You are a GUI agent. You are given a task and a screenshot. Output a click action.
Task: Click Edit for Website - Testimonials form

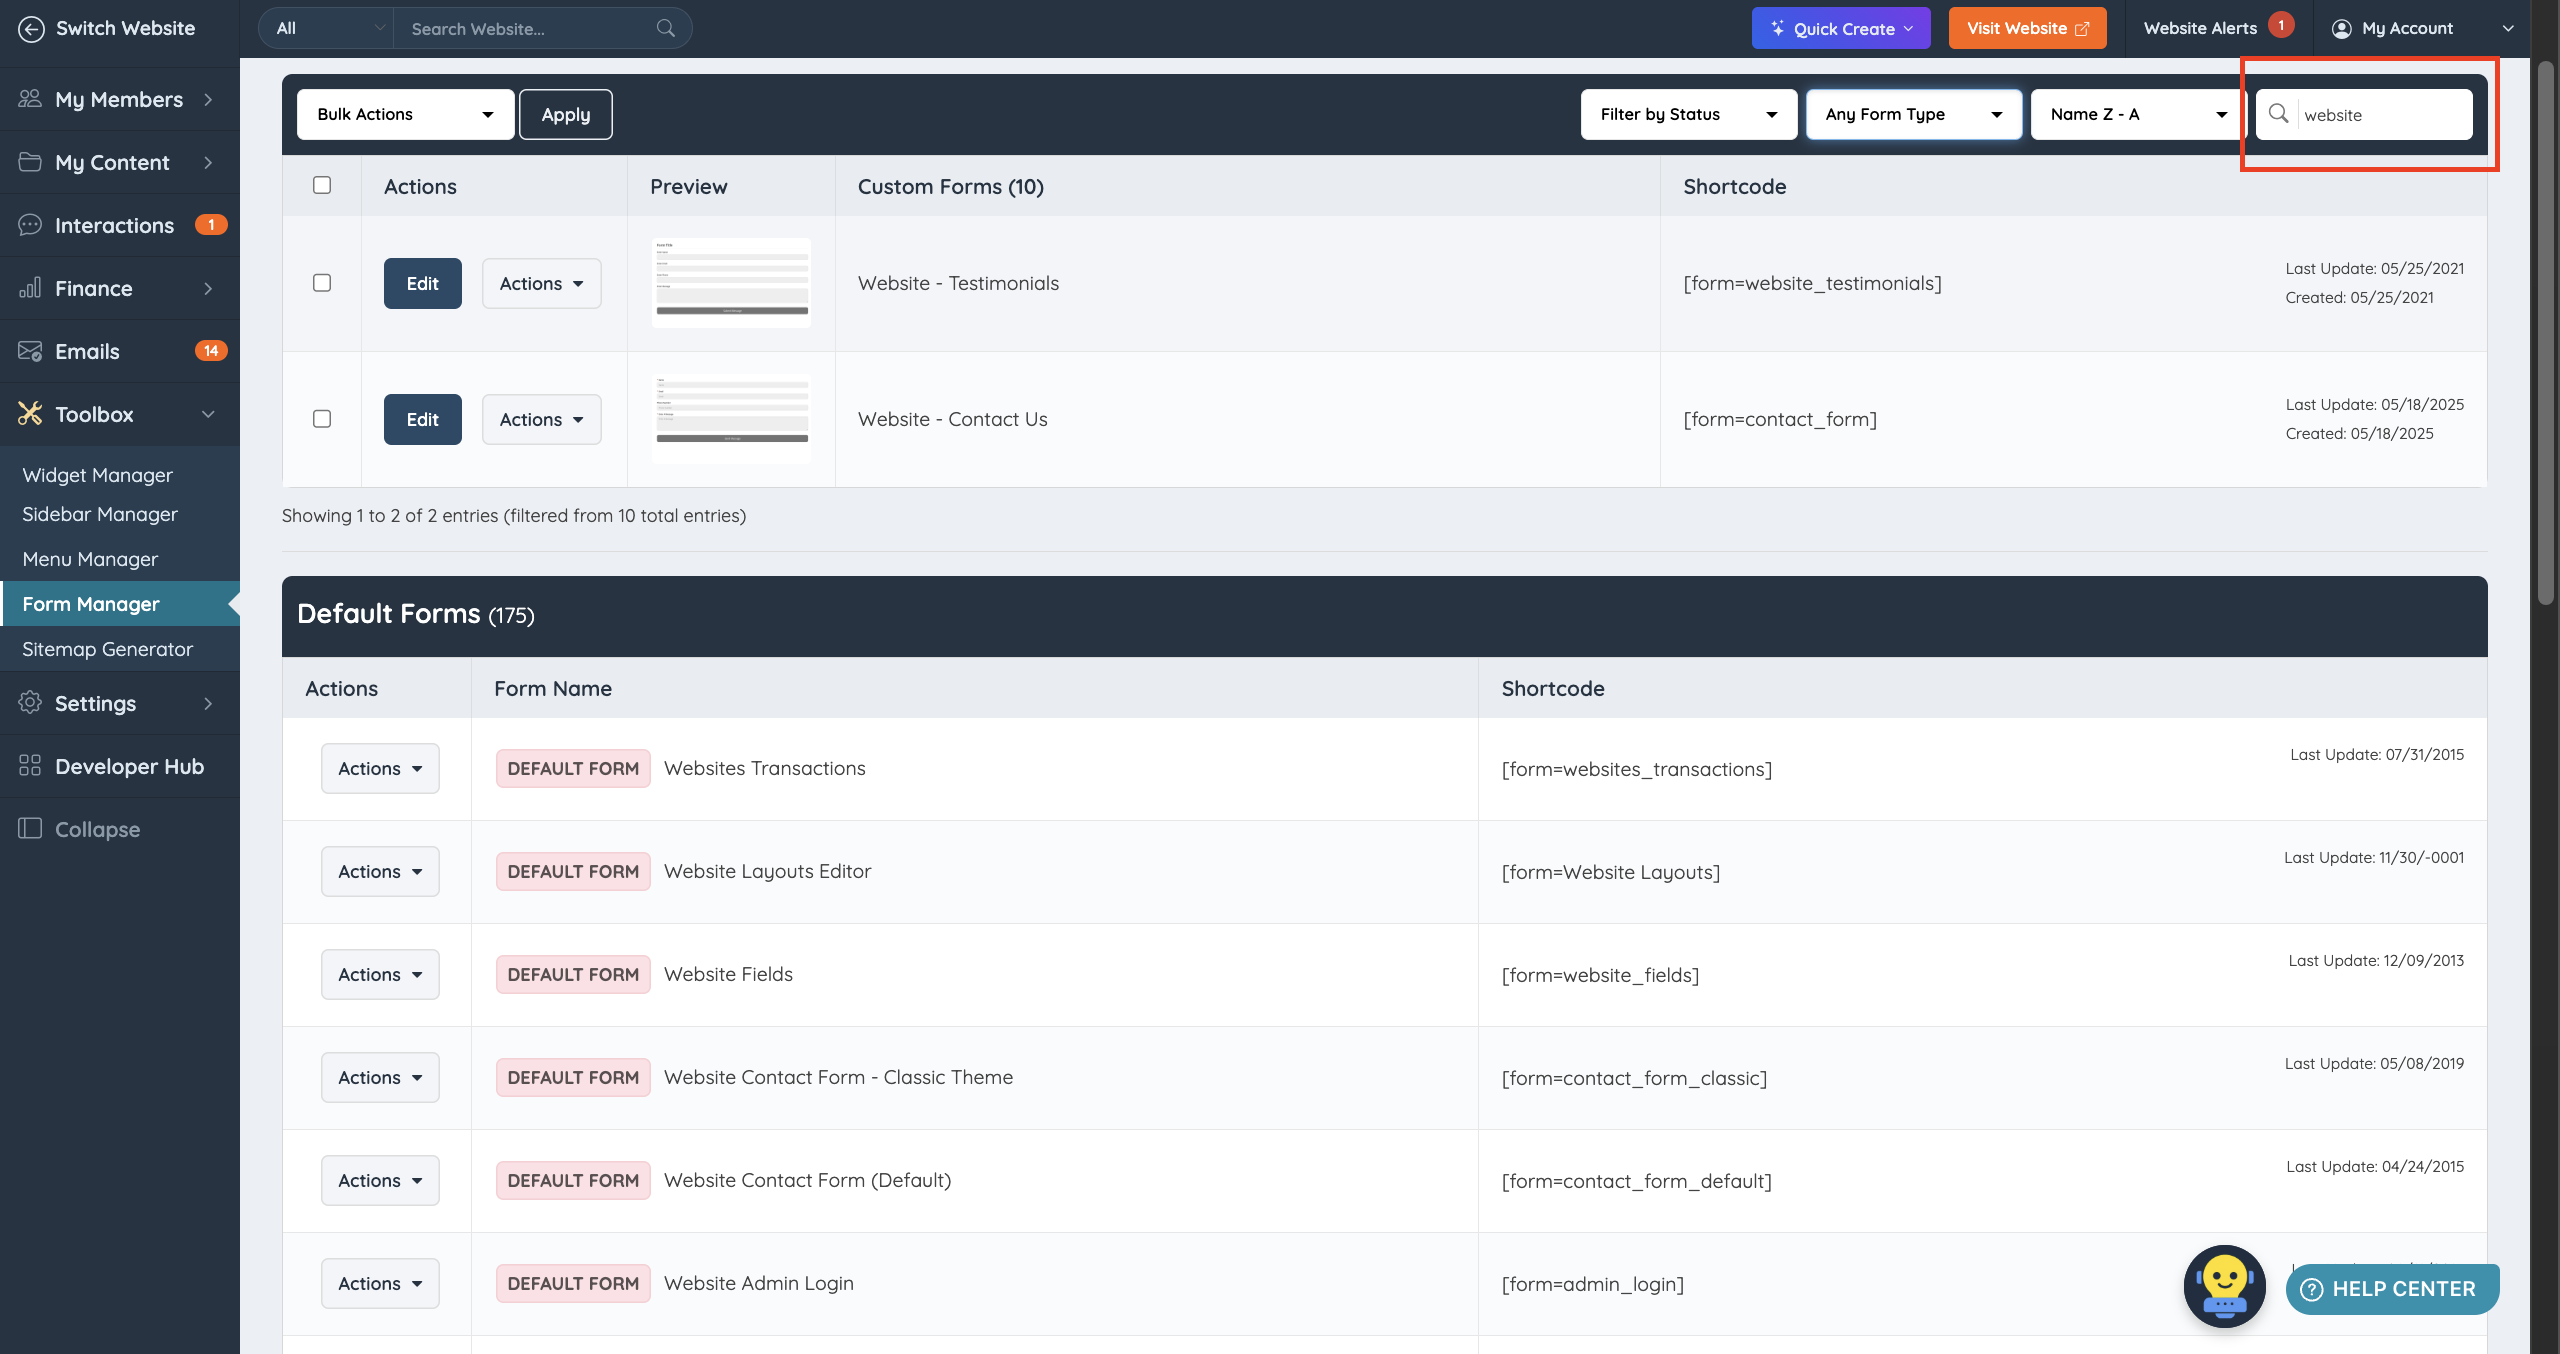tap(422, 283)
